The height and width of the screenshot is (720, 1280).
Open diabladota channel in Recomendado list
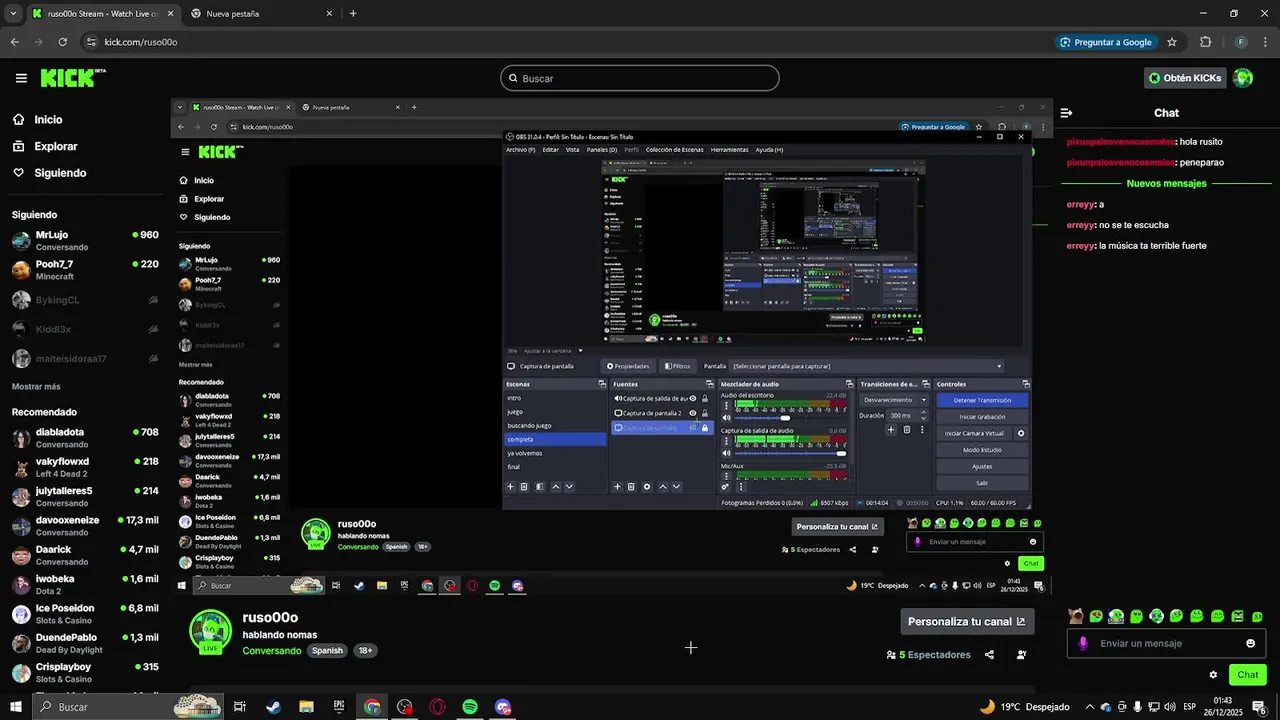coord(85,438)
